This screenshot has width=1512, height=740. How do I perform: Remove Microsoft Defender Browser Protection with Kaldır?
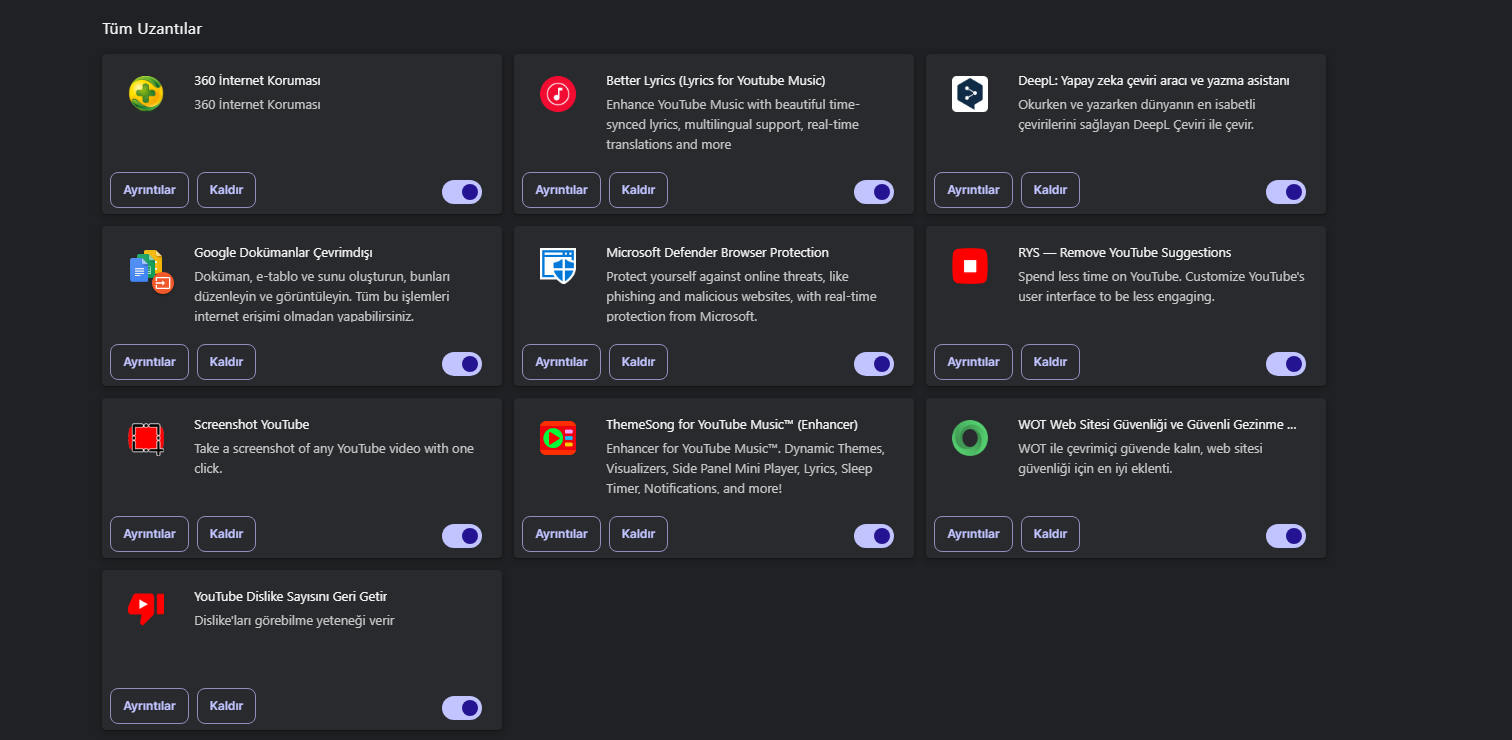tap(638, 362)
